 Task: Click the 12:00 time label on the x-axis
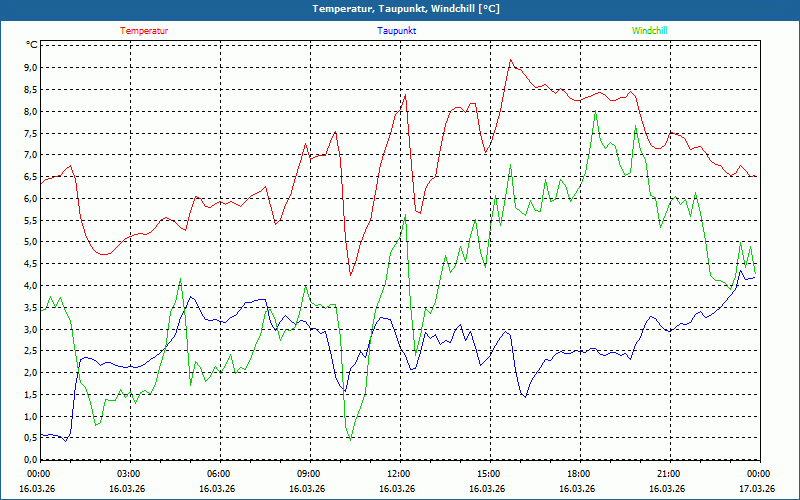397,474
